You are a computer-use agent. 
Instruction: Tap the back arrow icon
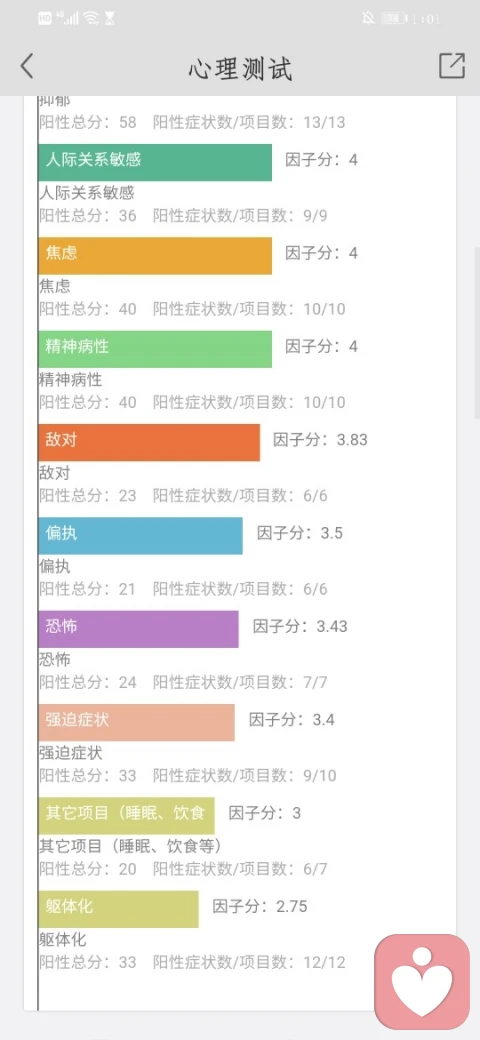coord(27,66)
